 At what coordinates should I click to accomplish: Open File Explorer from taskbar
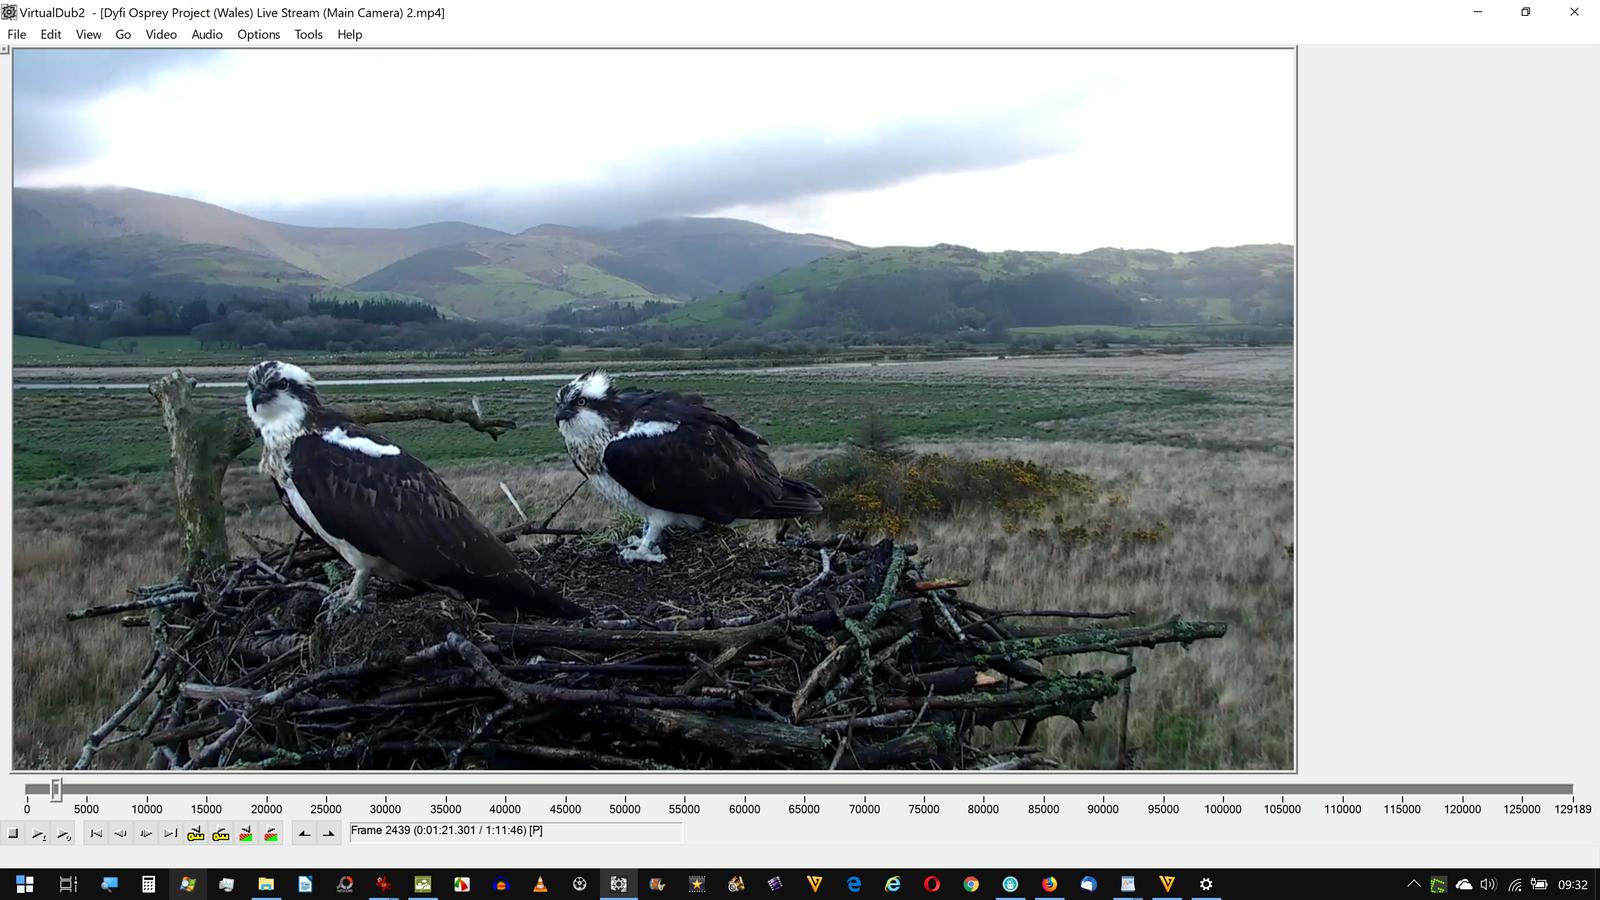[266, 884]
